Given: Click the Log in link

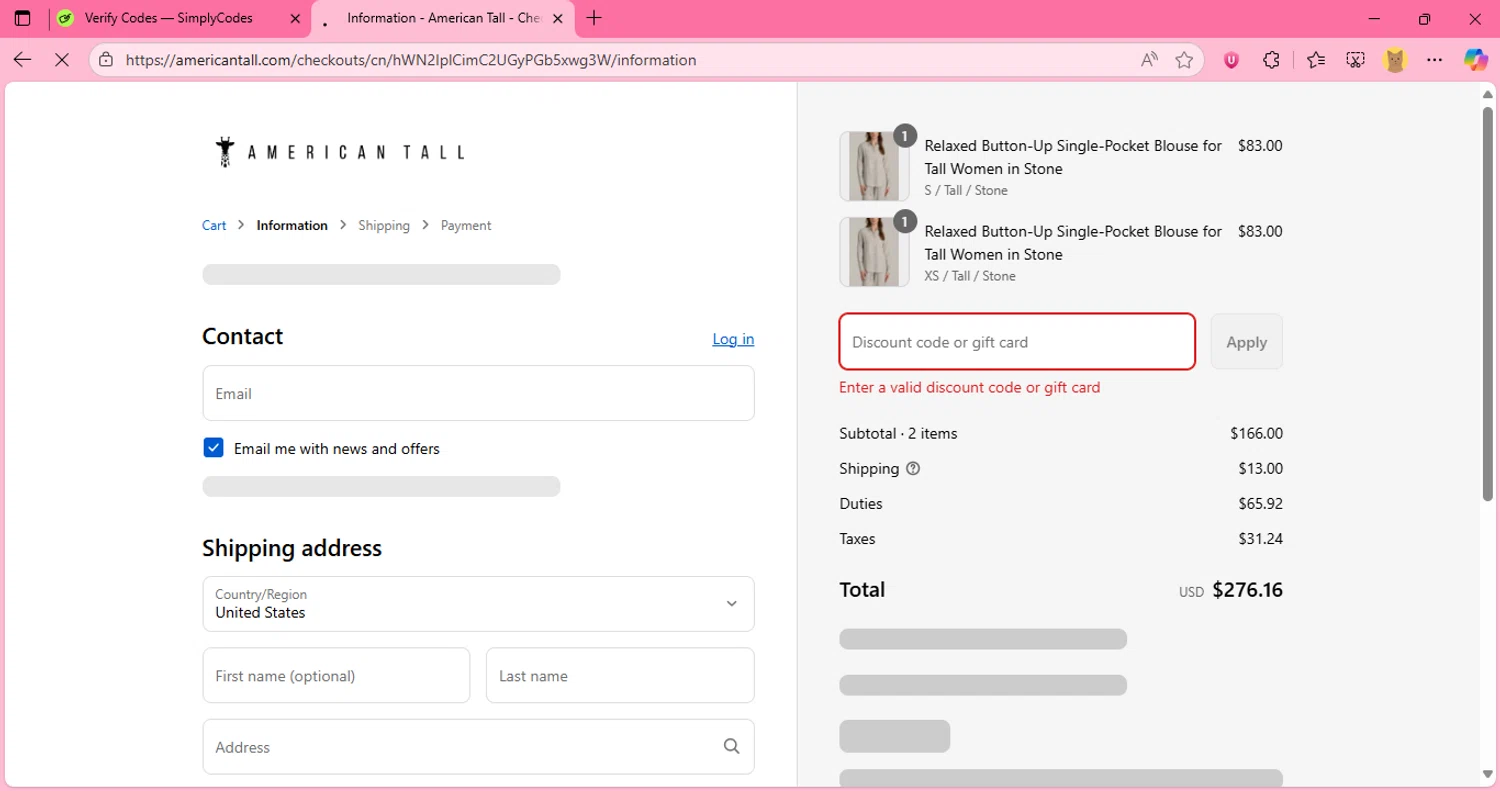Looking at the screenshot, I should point(733,339).
